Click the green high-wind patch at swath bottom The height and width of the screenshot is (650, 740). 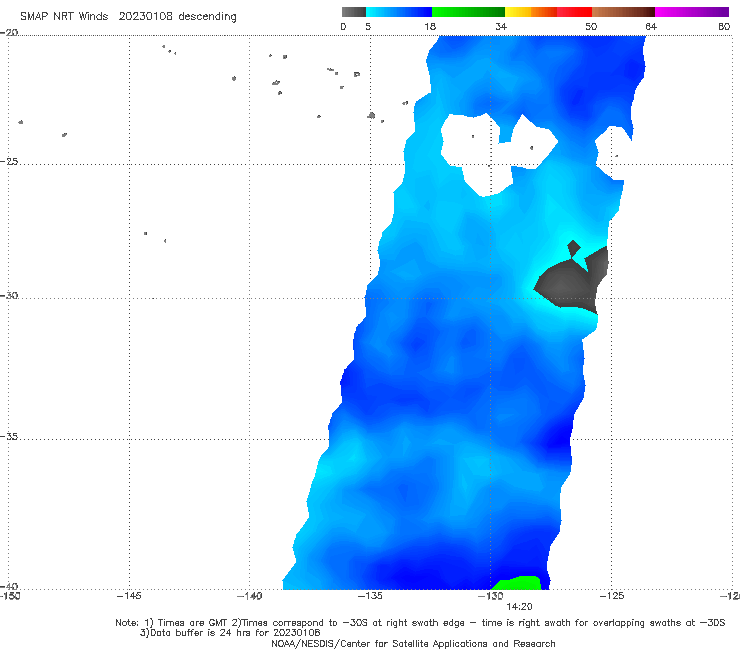(516, 583)
